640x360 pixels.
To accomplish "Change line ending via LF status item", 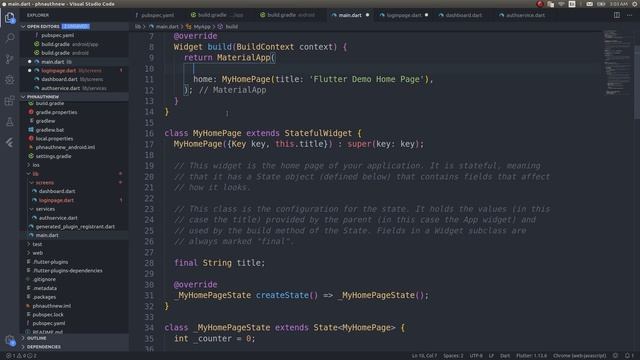I will tap(491, 356).
